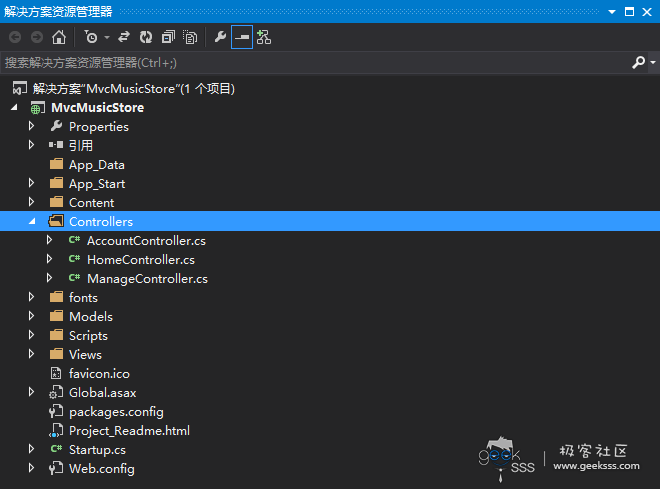Focus the Solution Explorer search box
660x489 pixels.
tap(314, 63)
